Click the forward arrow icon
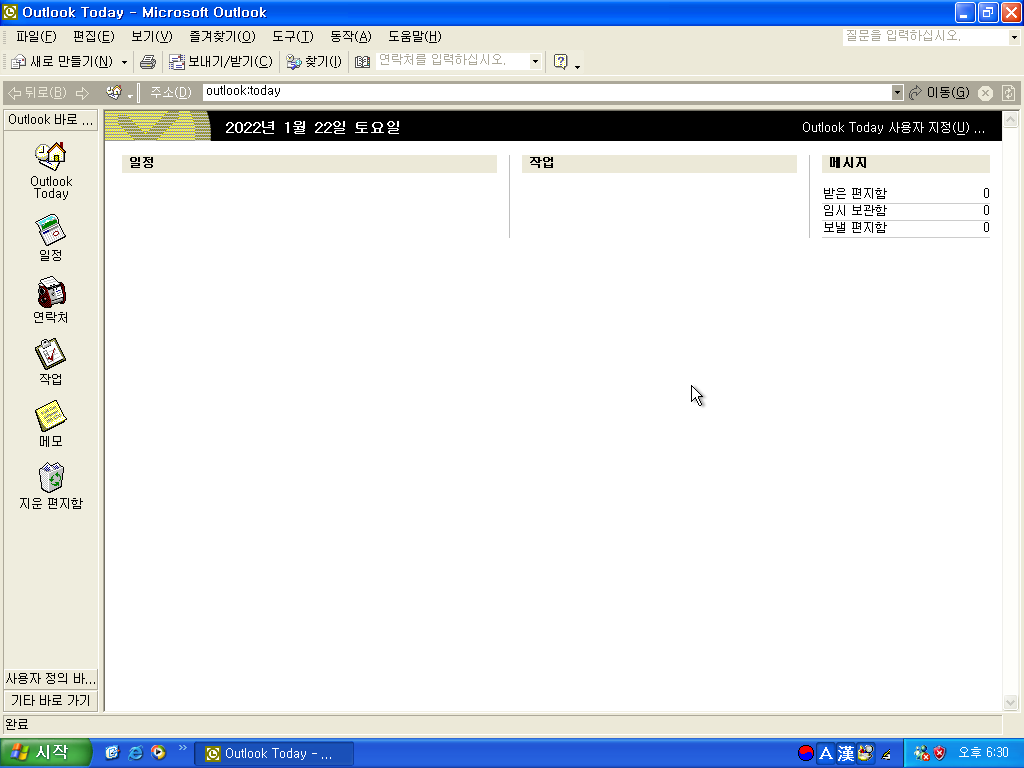Screen dimensions: 1024x768 click(82, 93)
